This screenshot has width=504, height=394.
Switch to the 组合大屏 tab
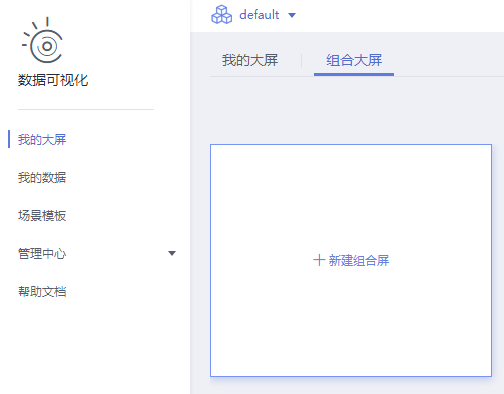pos(354,60)
